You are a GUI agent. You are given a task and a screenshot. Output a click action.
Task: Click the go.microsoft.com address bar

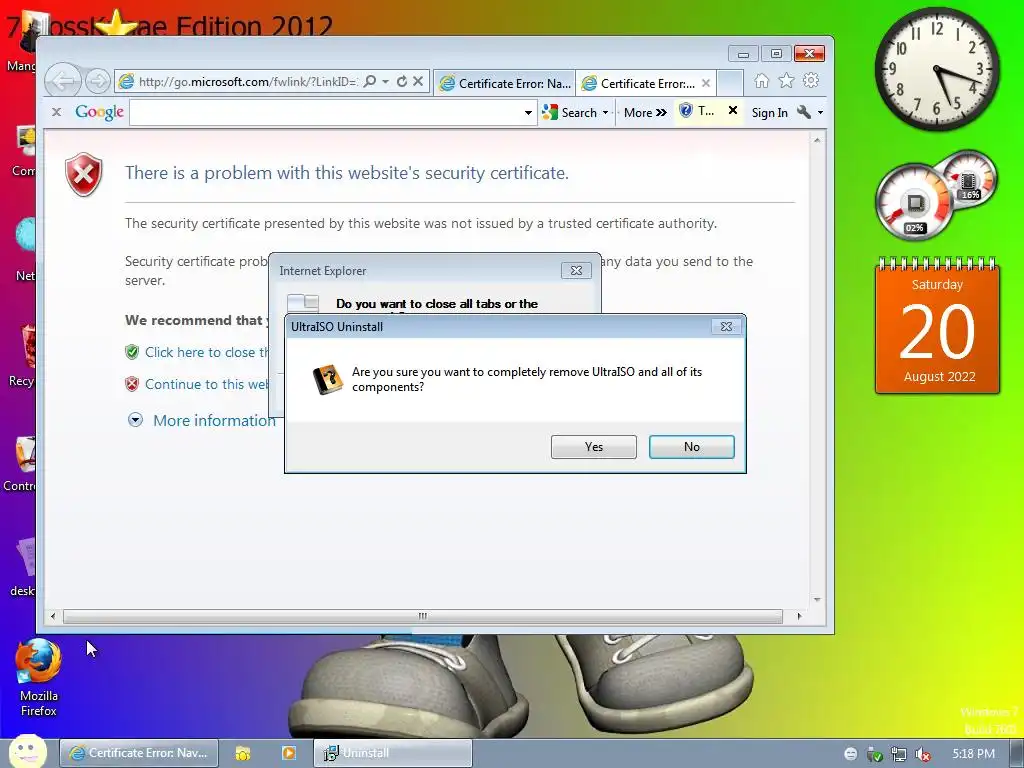[247, 82]
